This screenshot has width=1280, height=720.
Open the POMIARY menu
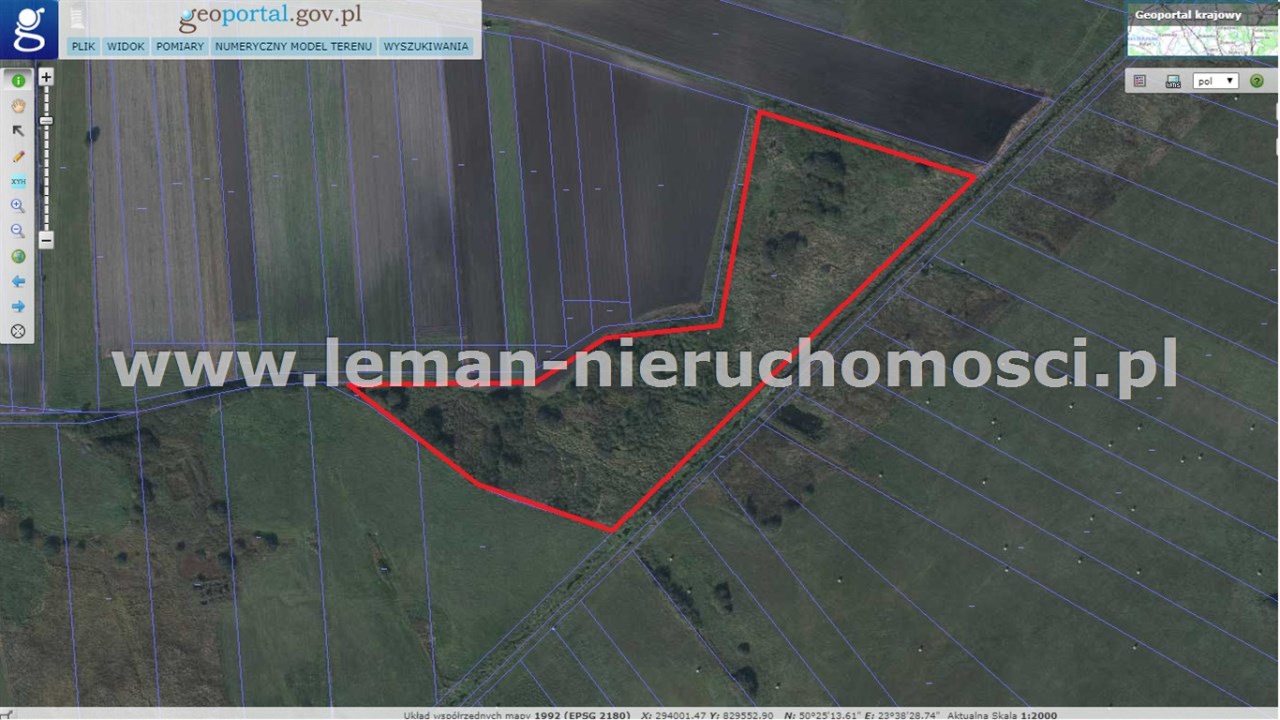coord(180,46)
